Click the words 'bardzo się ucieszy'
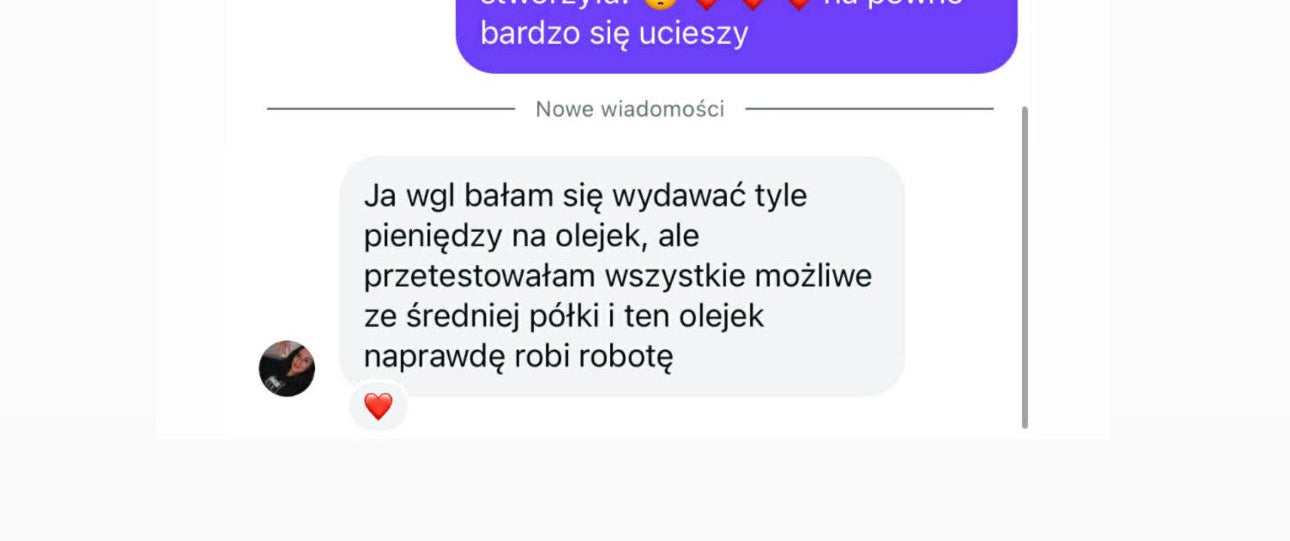This screenshot has width=1290, height=541. point(614,33)
